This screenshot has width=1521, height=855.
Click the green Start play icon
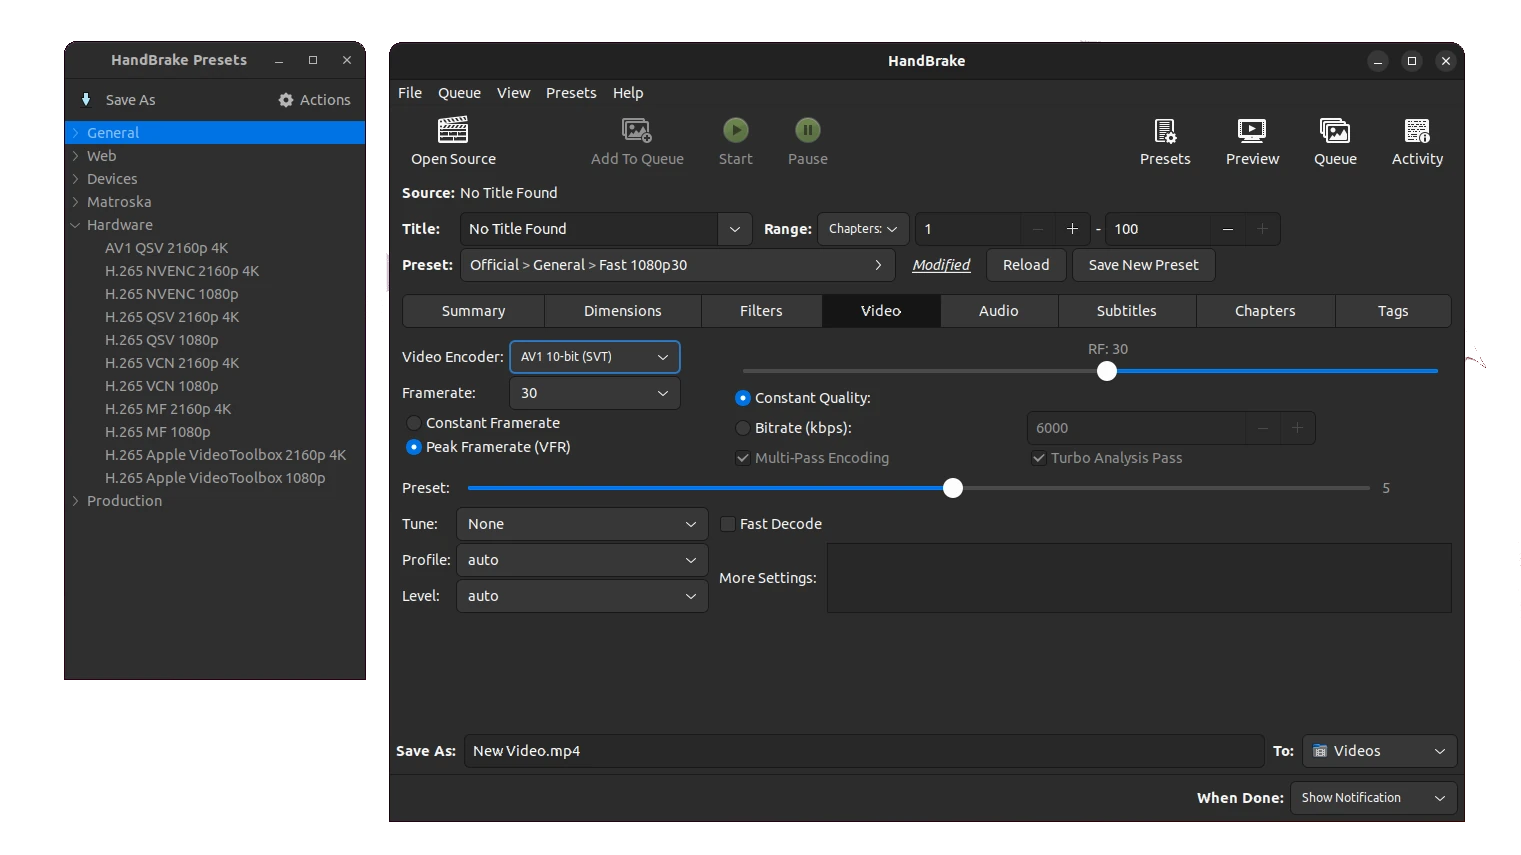(736, 130)
